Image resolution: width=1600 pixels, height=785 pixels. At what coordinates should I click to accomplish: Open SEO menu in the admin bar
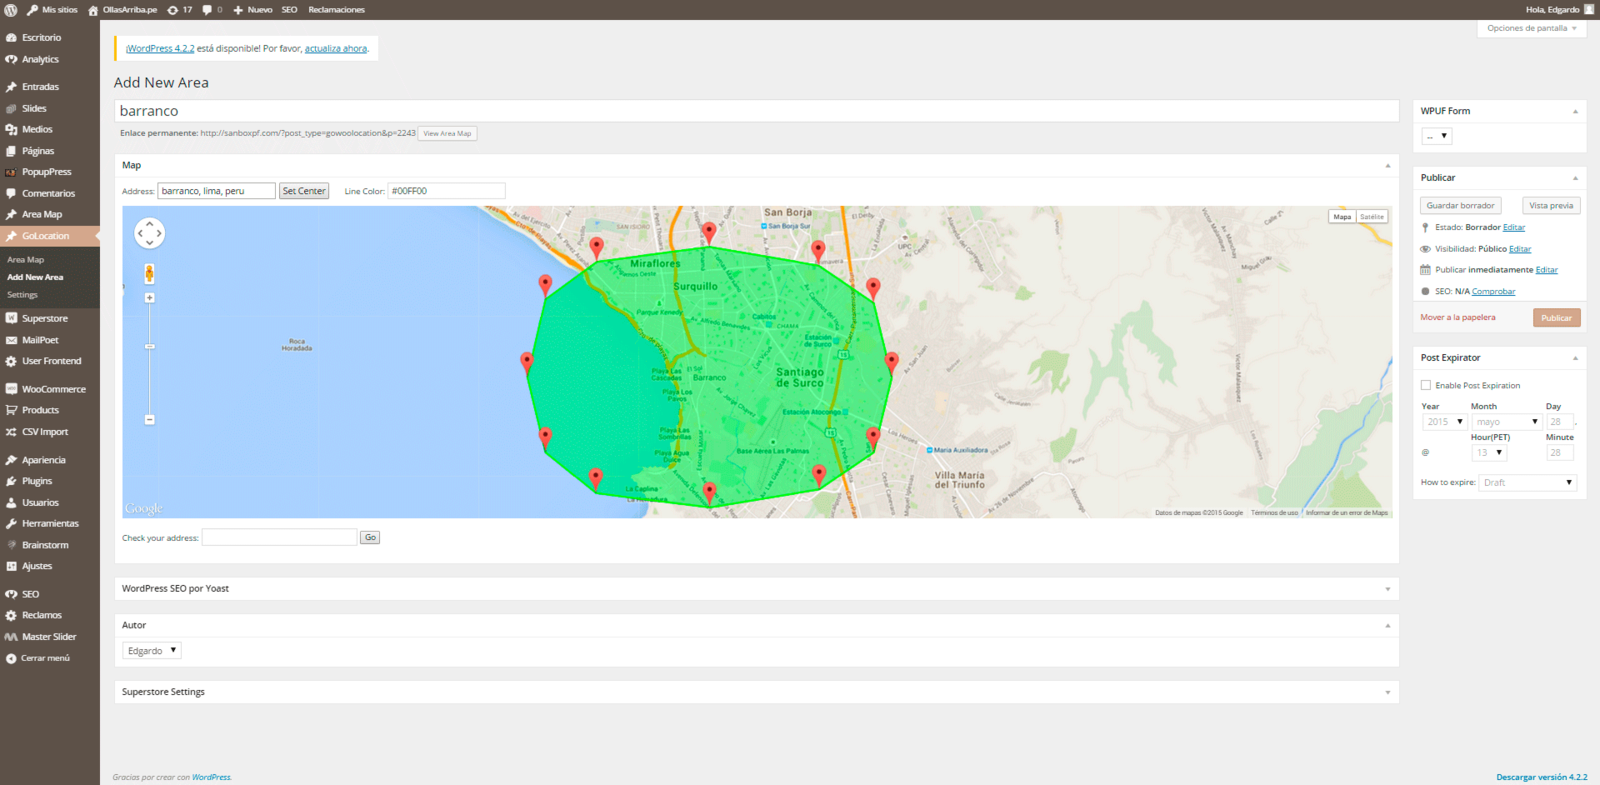tap(289, 9)
